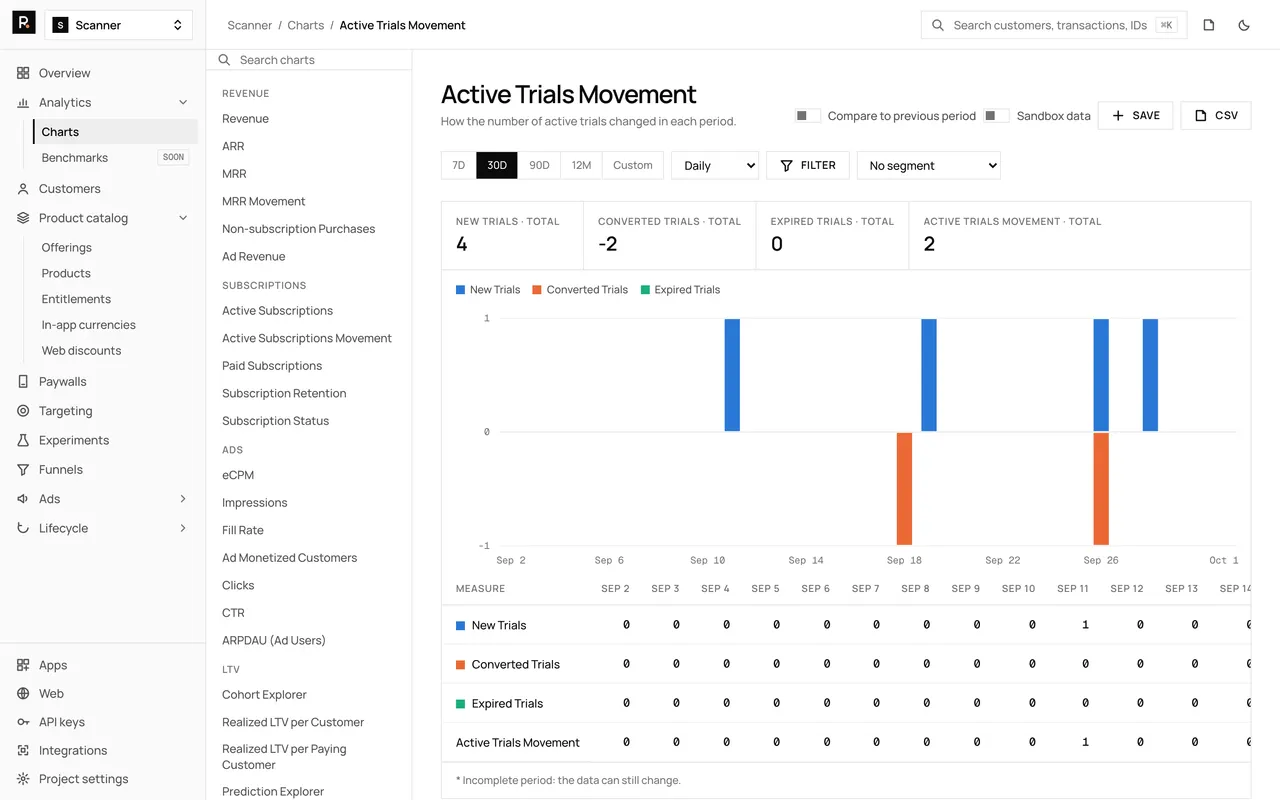This screenshot has width=1280, height=800.
Task: Export chart with CSV button
Action: [1216, 115]
